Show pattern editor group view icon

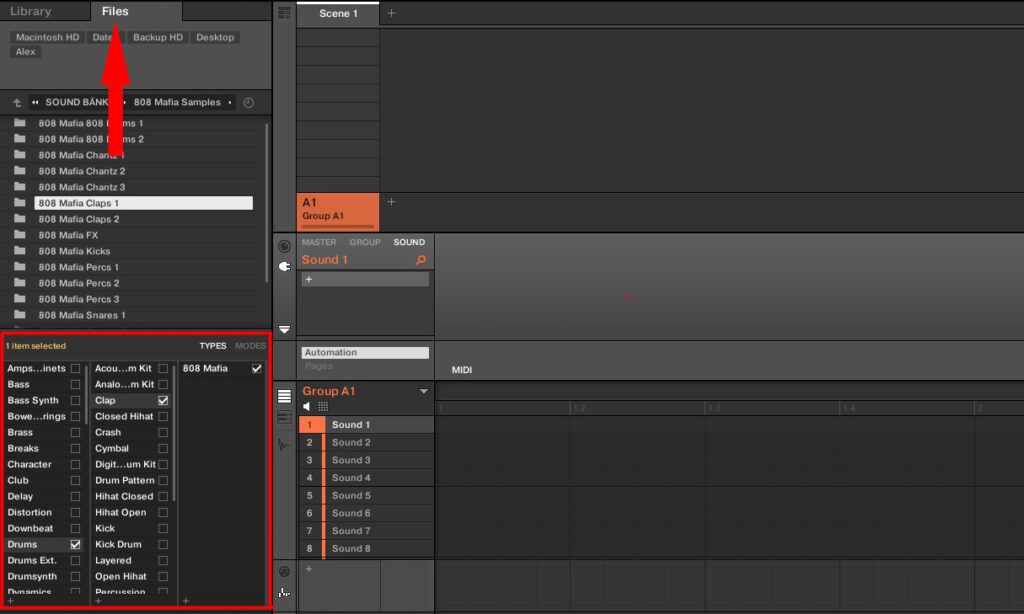click(x=284, y=396)
